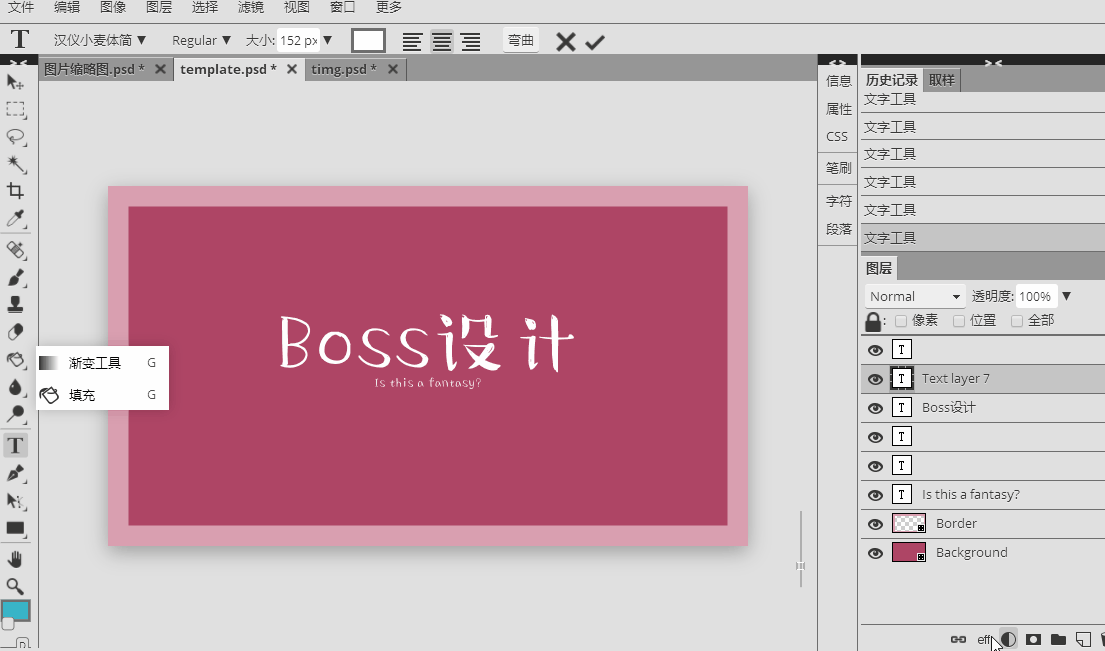The width and height of the screenshot is (1105, 651).
Task: Expand the Regular font style dropdown
Action: 201,41
